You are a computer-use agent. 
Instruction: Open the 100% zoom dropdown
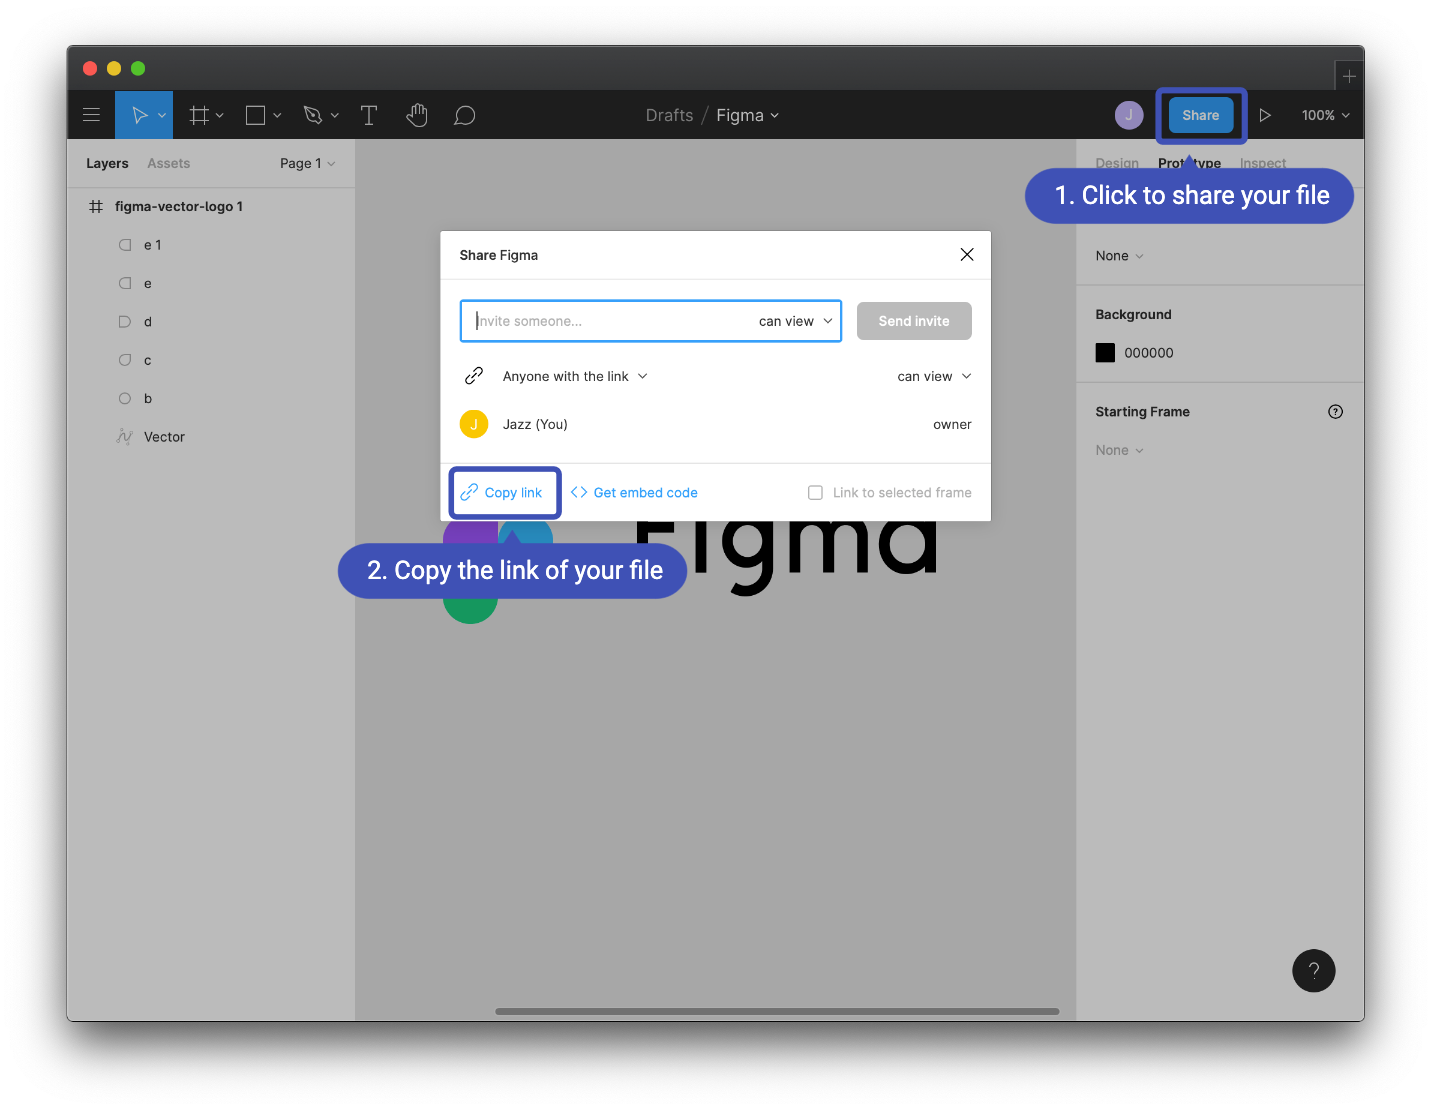(1326, 115)
